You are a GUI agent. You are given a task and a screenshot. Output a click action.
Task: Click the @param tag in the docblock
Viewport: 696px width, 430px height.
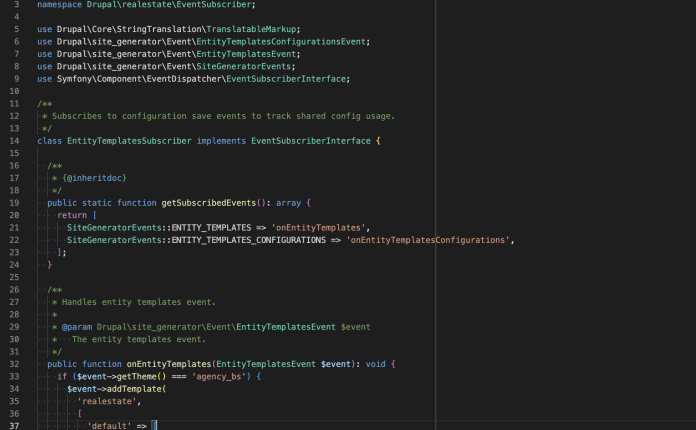[x=77, y=326]
